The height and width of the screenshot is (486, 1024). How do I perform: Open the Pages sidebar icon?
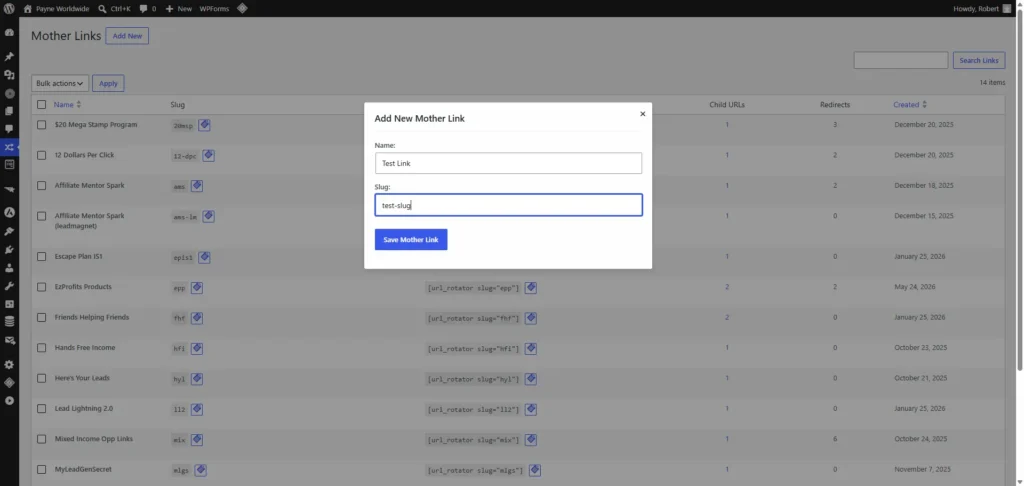[x=9, y=111]
